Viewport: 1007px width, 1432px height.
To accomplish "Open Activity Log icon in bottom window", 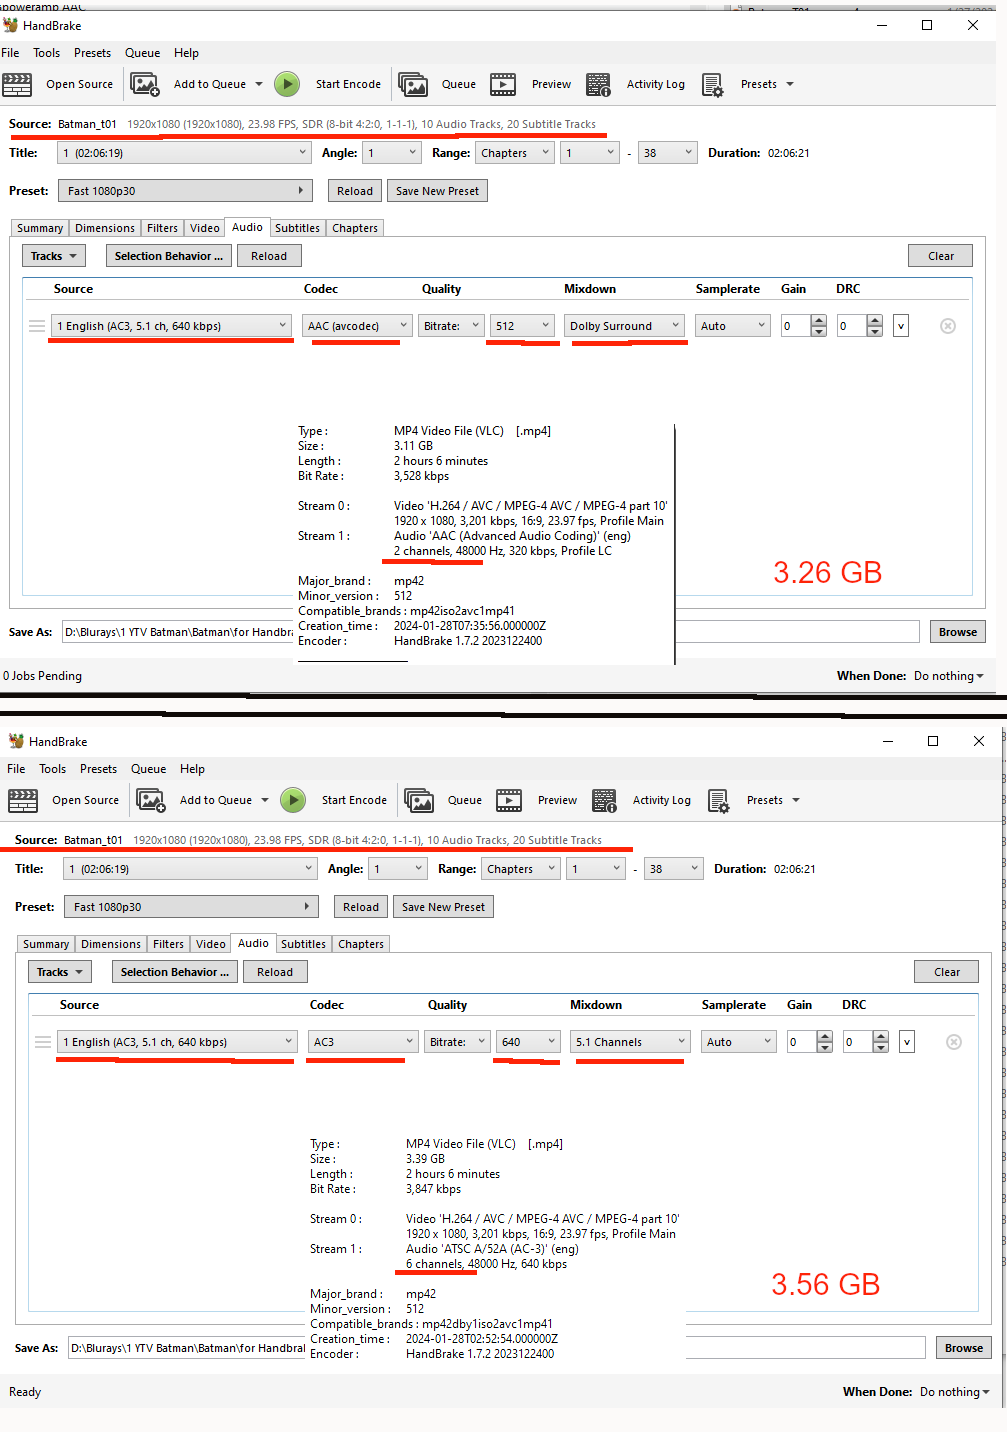I will point(605,801).
